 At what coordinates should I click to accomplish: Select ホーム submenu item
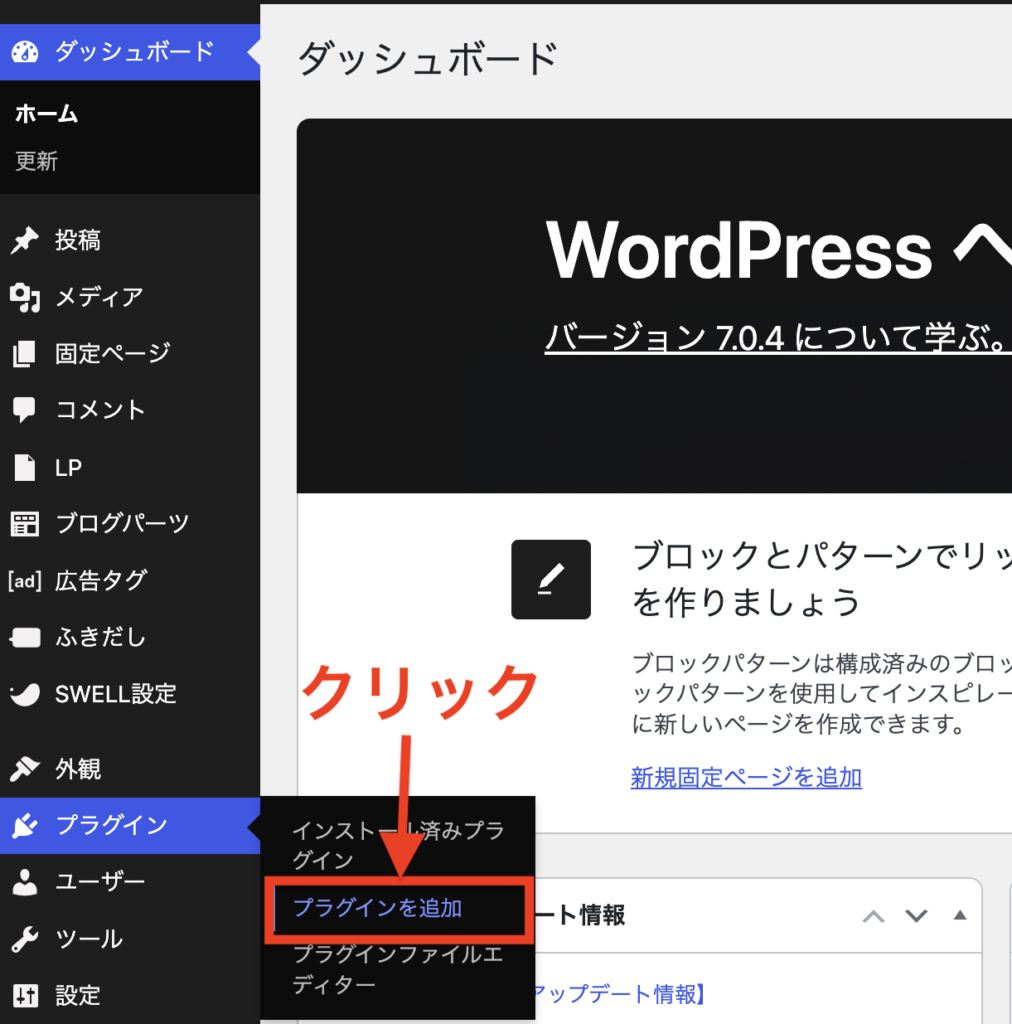[x=46, y=114]
